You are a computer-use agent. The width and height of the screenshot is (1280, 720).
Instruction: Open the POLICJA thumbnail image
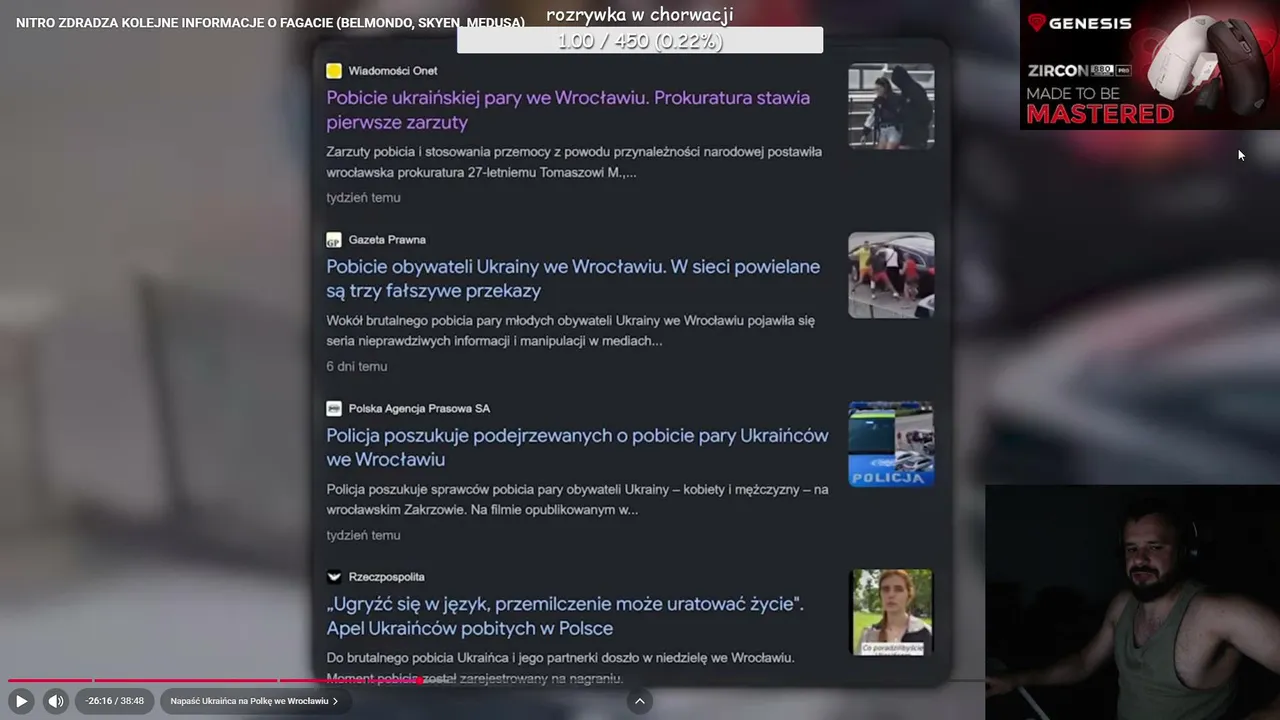click(891, 444)
